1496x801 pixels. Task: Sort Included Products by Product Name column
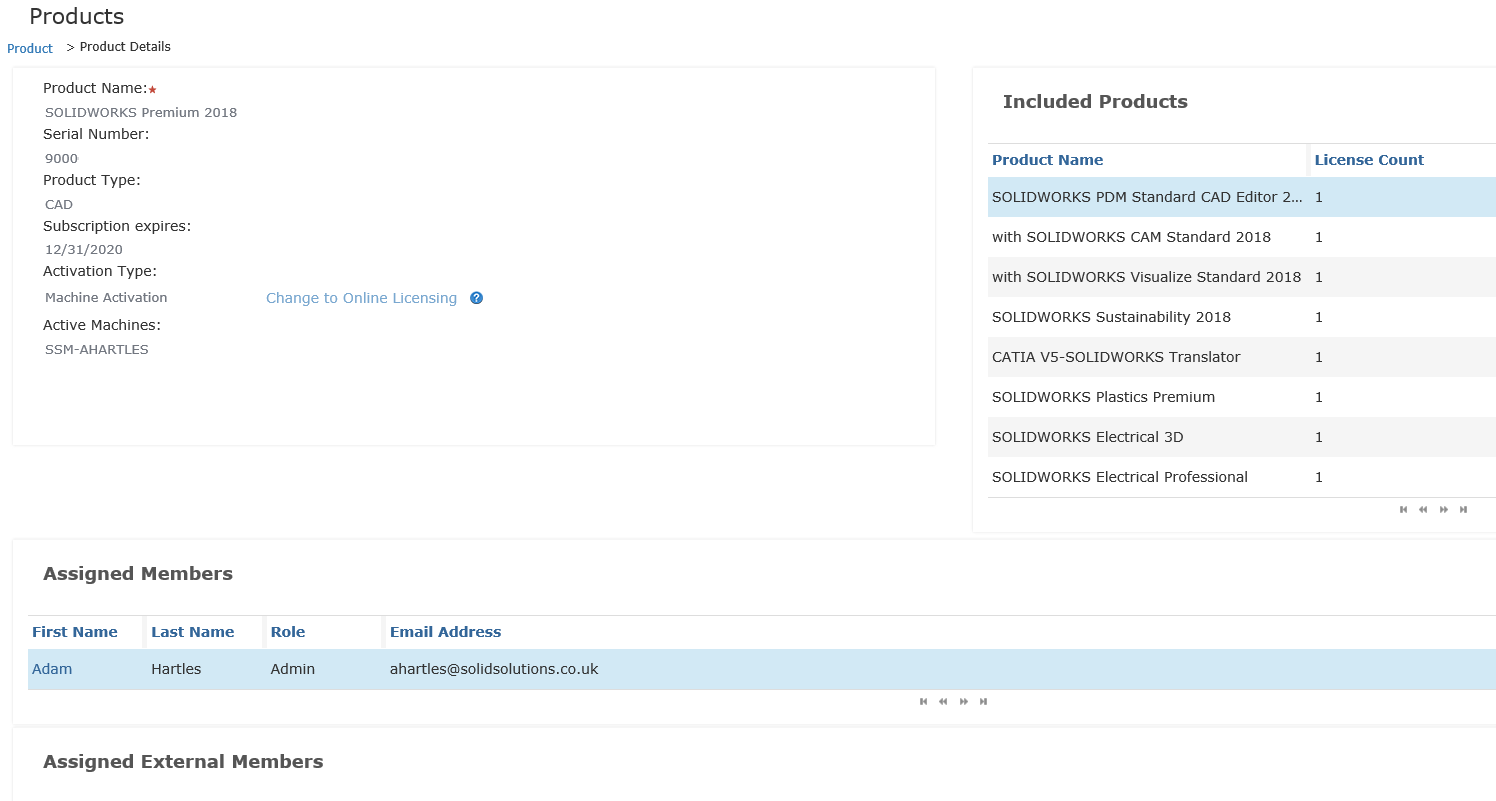(1047, 160)
